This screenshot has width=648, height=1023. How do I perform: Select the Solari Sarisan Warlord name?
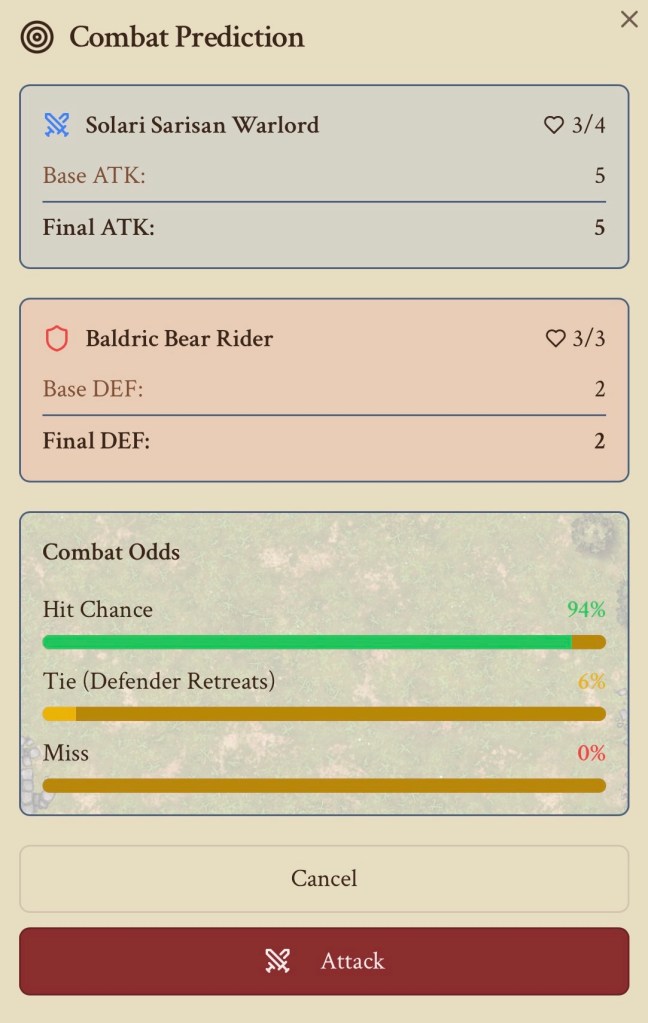click(202, 125)
